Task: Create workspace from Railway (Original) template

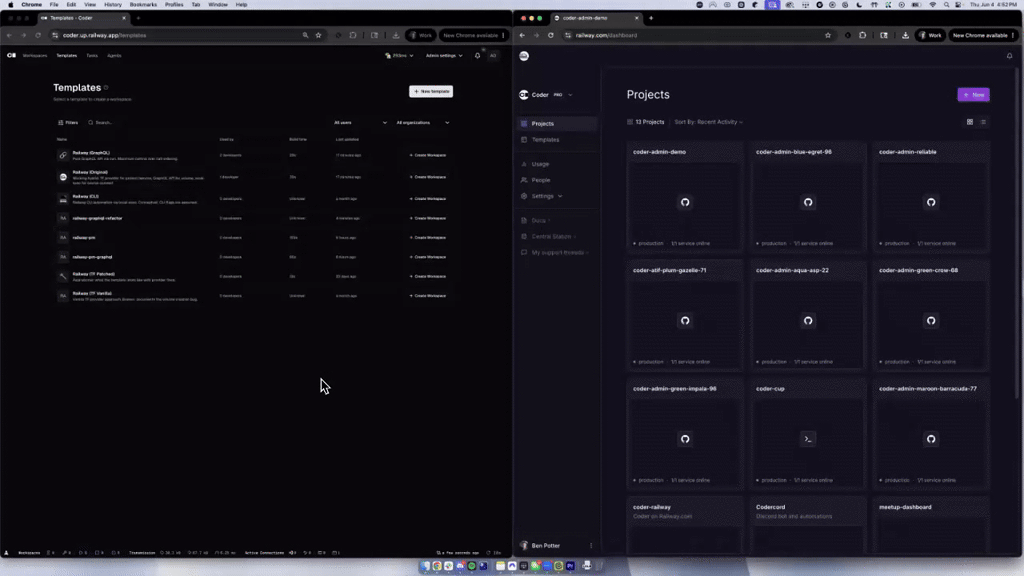Action: (428, 177)
